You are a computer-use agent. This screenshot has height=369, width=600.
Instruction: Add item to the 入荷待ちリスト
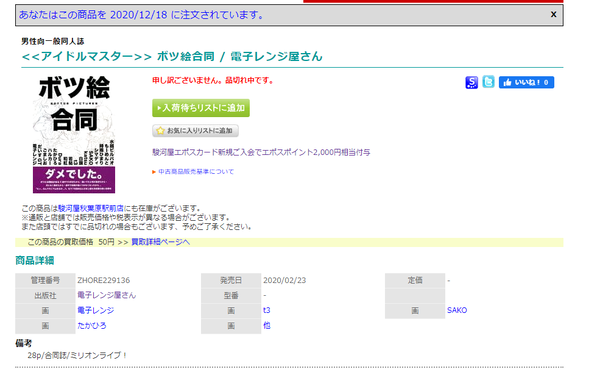pyautogui.click(x=201, y=108)
